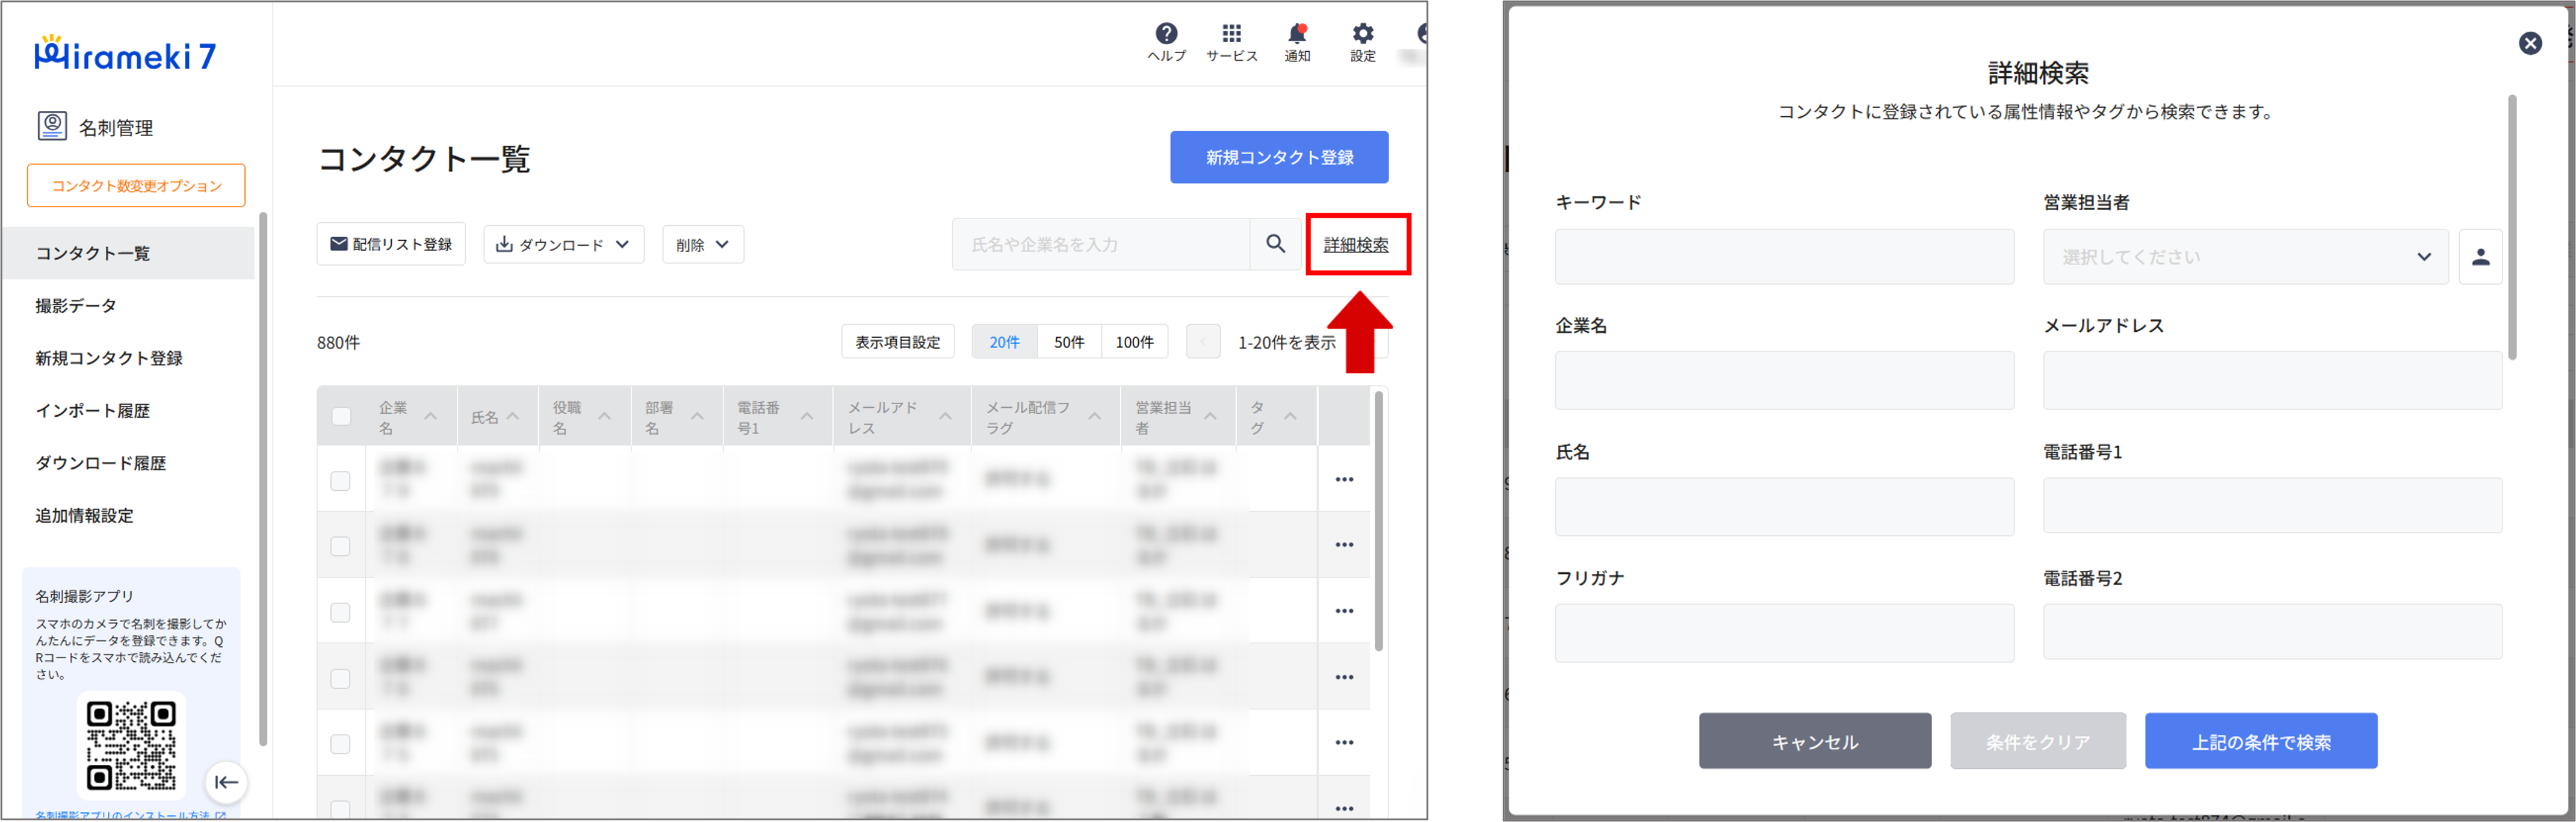Screen dimensions: 2576x822
Task: Tick the first contact row checkbox
Action: coord(341,481)
